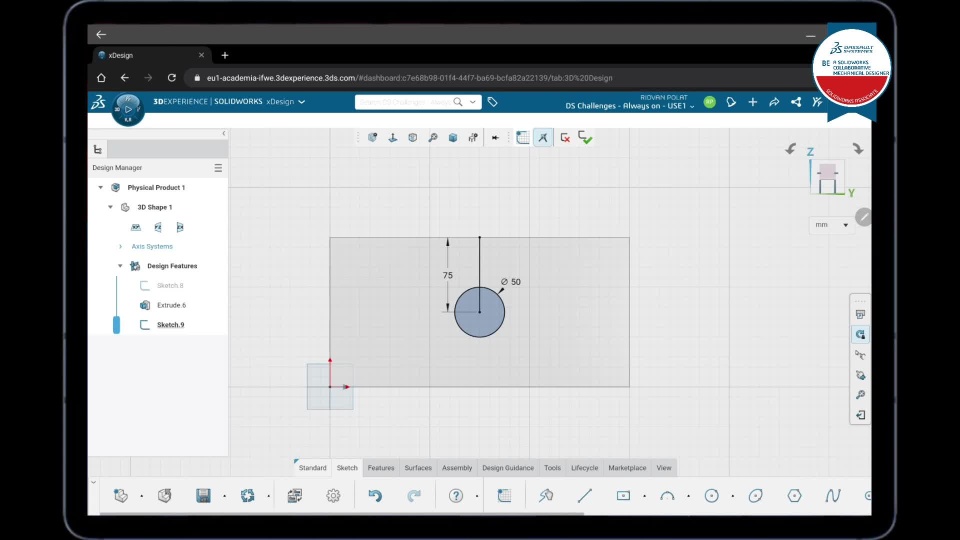Click the update refresh icon in bottom toolbar
Viewport: 960px width, 540px height.
click(x=247, y=495)
